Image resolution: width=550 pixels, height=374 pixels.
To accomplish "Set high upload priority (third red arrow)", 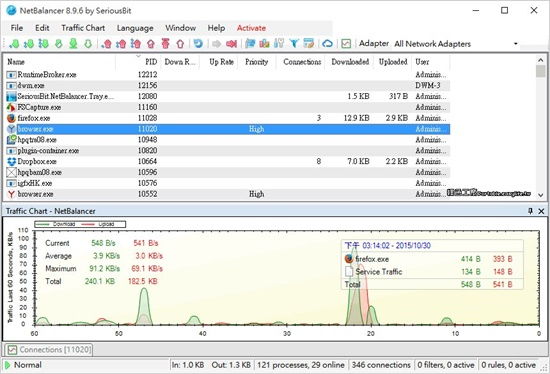I will [x=136, y=44].
